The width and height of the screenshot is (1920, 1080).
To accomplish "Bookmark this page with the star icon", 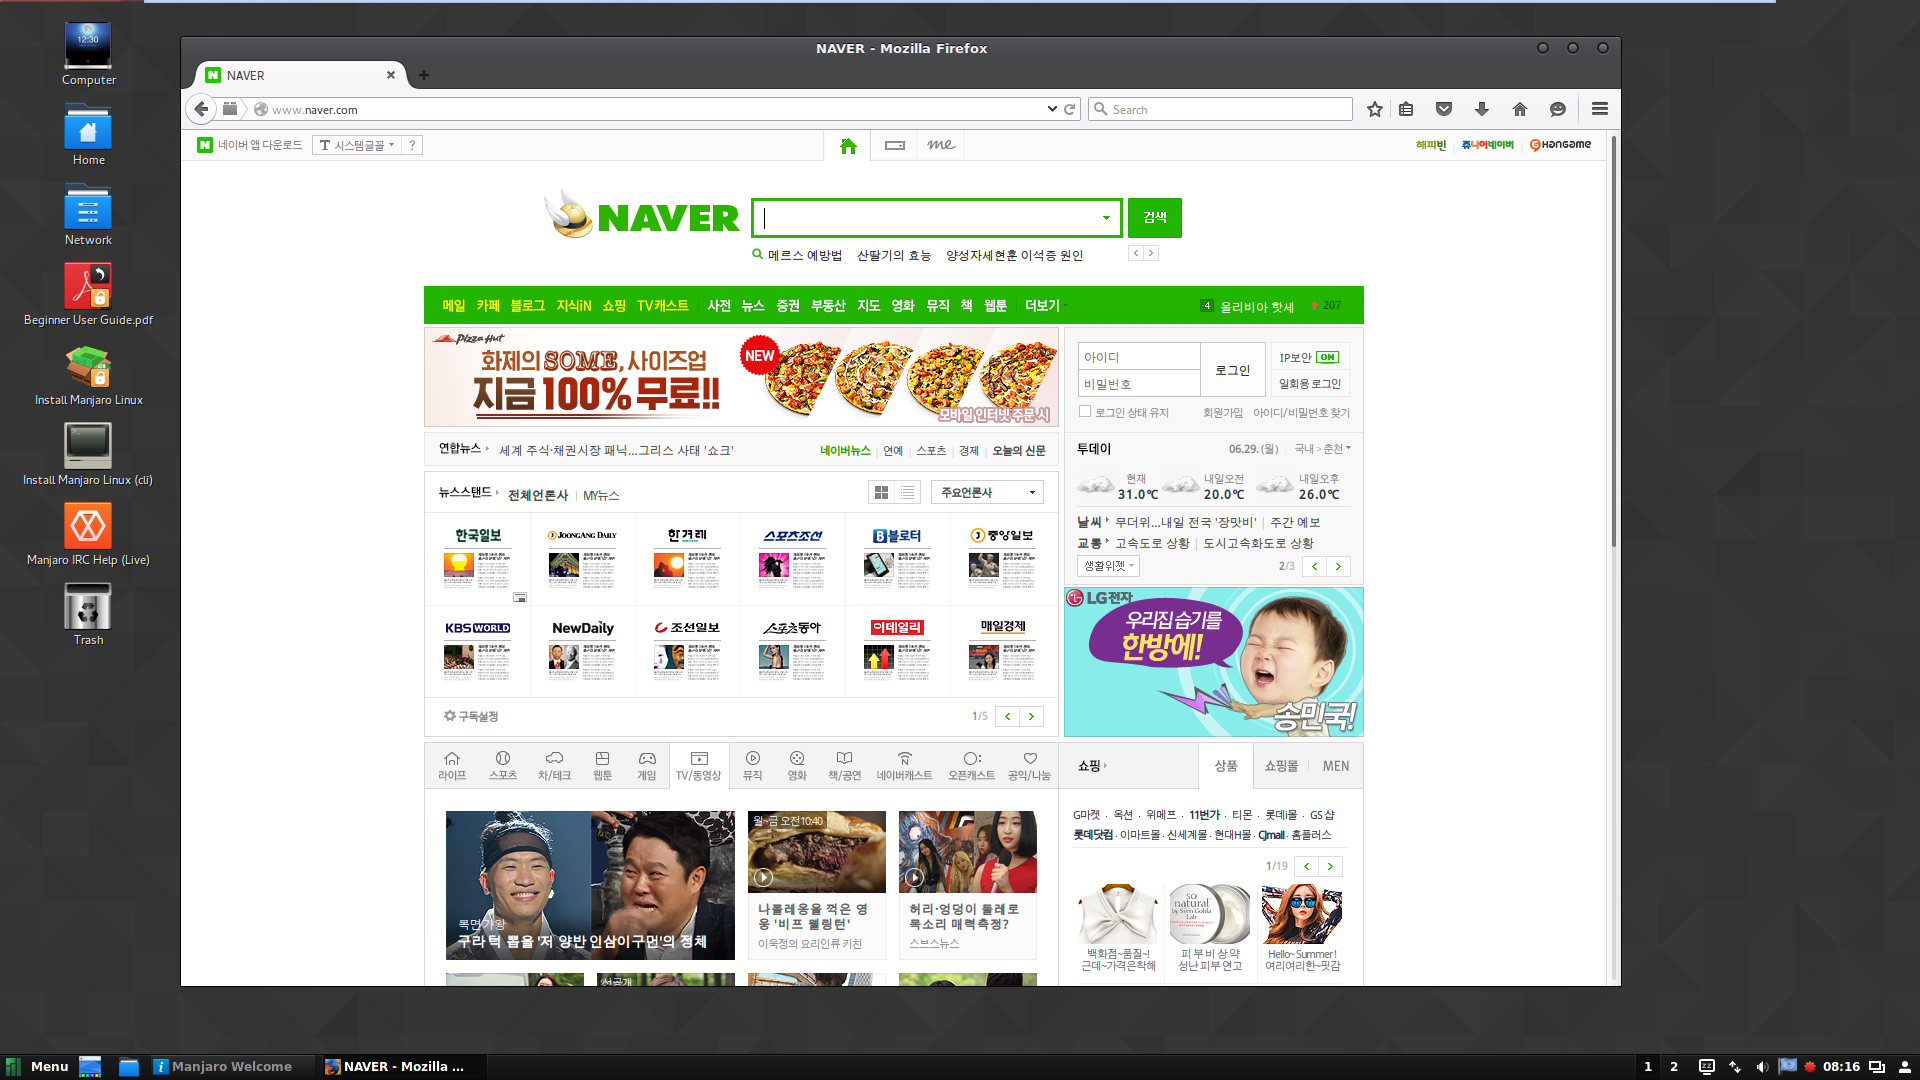I will click(1375, 109).
